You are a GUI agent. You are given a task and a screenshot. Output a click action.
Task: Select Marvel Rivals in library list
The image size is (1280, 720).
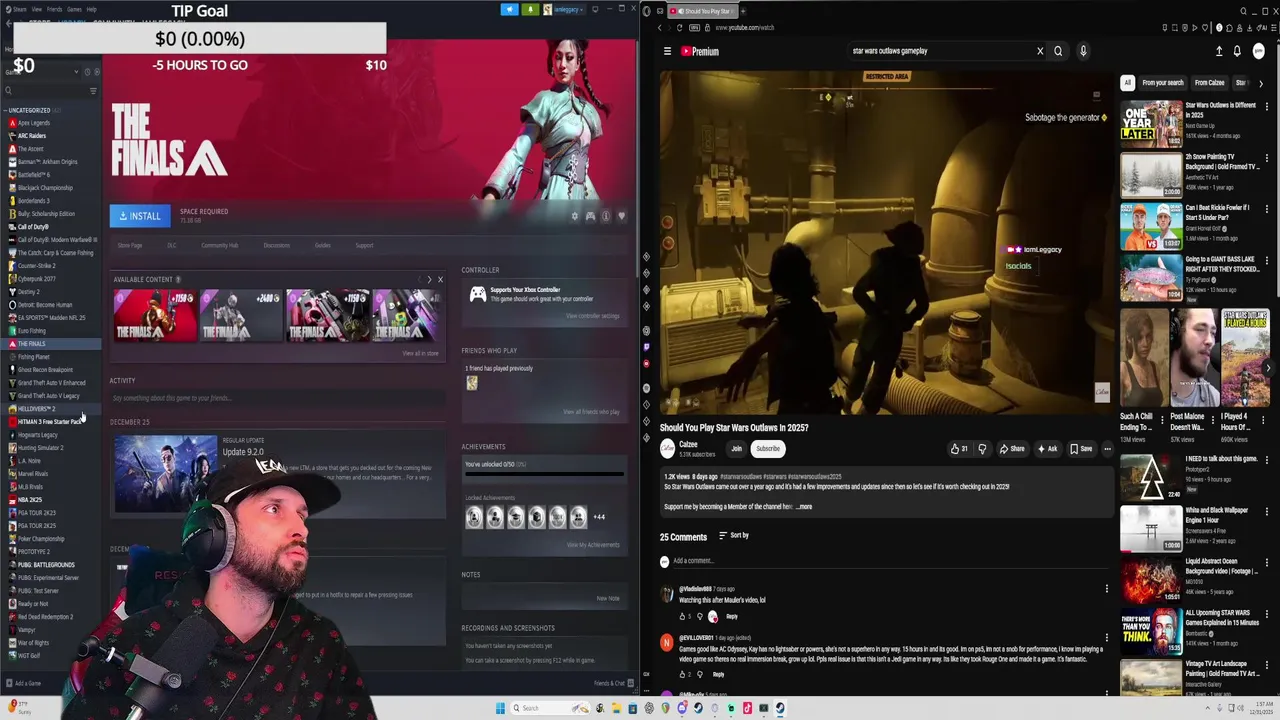point(33,474)
